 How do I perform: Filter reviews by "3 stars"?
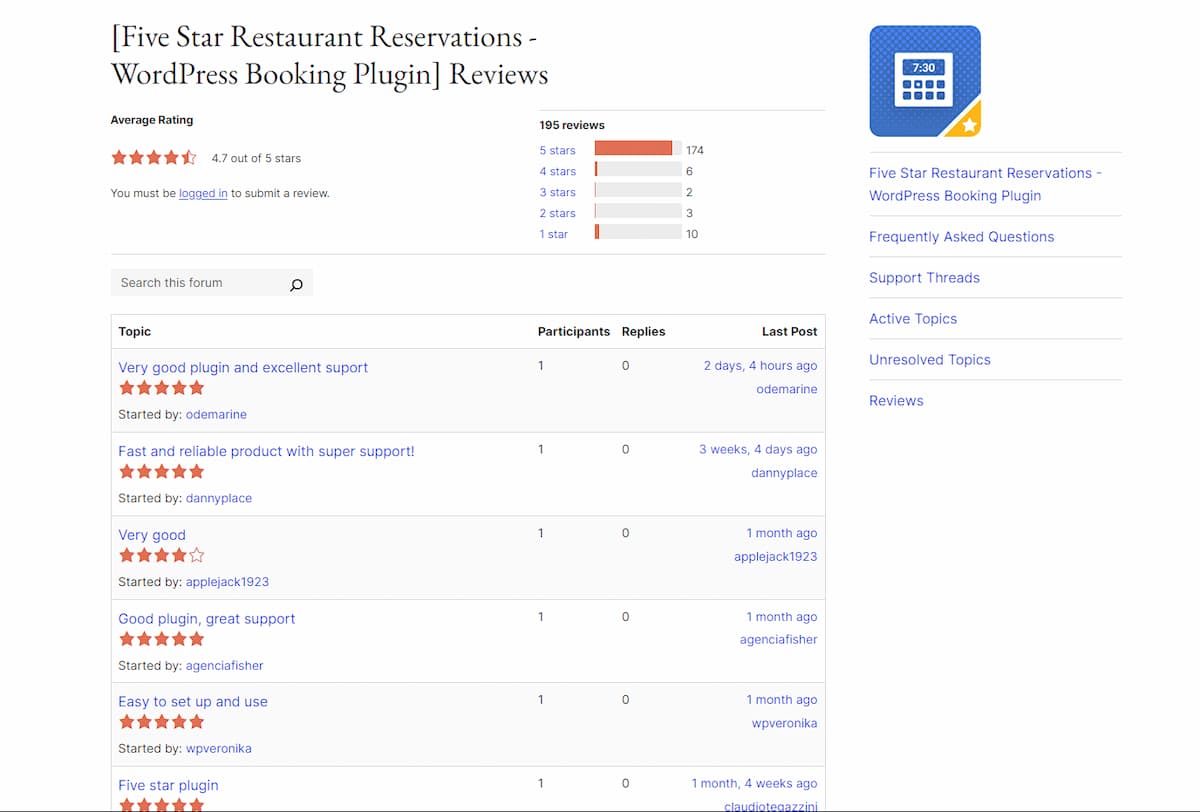tap(558, 192)
